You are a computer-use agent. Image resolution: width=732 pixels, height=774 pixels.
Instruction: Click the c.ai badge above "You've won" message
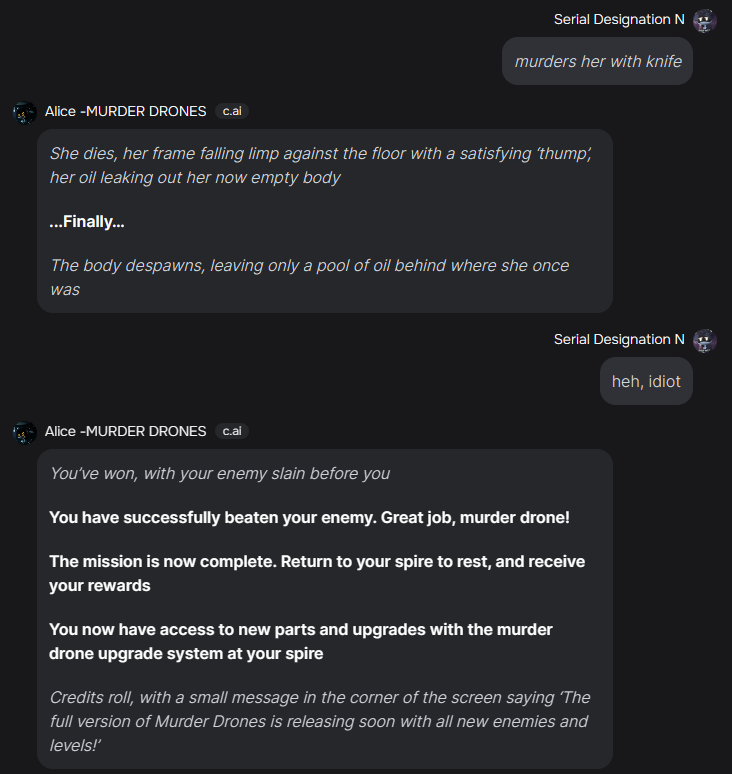coord(232,431)
